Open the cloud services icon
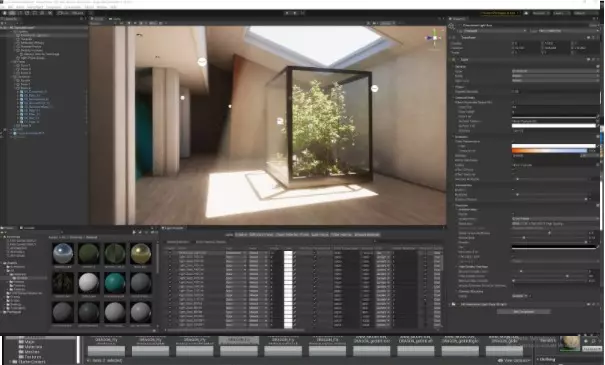This screenshot has width=605, height=365. [526, 13]
